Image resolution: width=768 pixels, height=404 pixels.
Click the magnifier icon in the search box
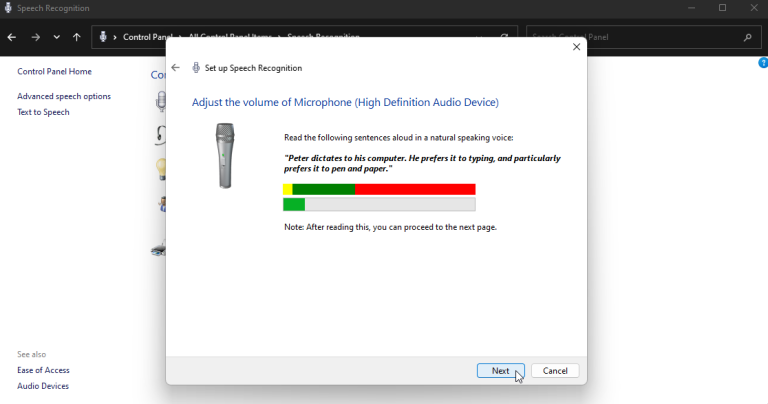point(747,37)
